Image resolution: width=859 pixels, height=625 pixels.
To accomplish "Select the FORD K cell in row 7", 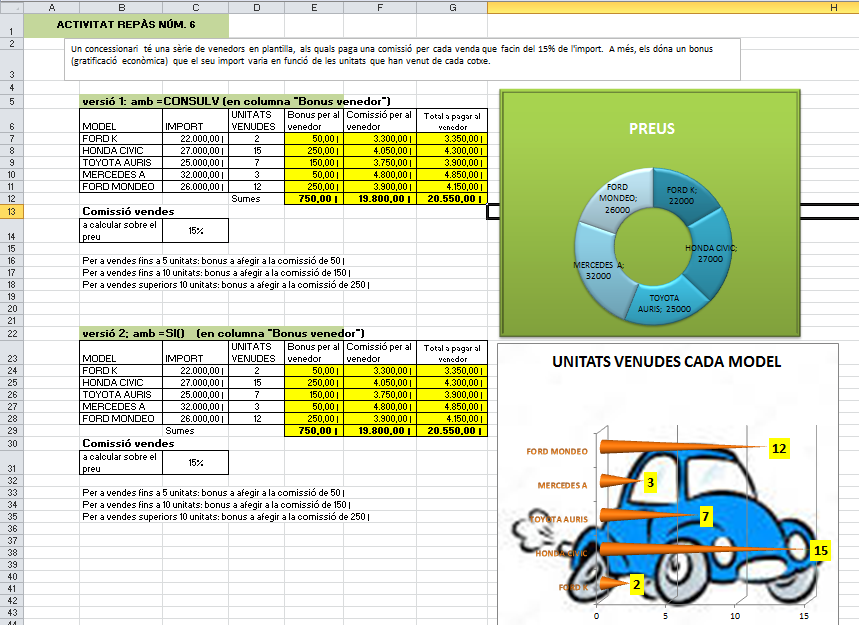I will point(120,138).
